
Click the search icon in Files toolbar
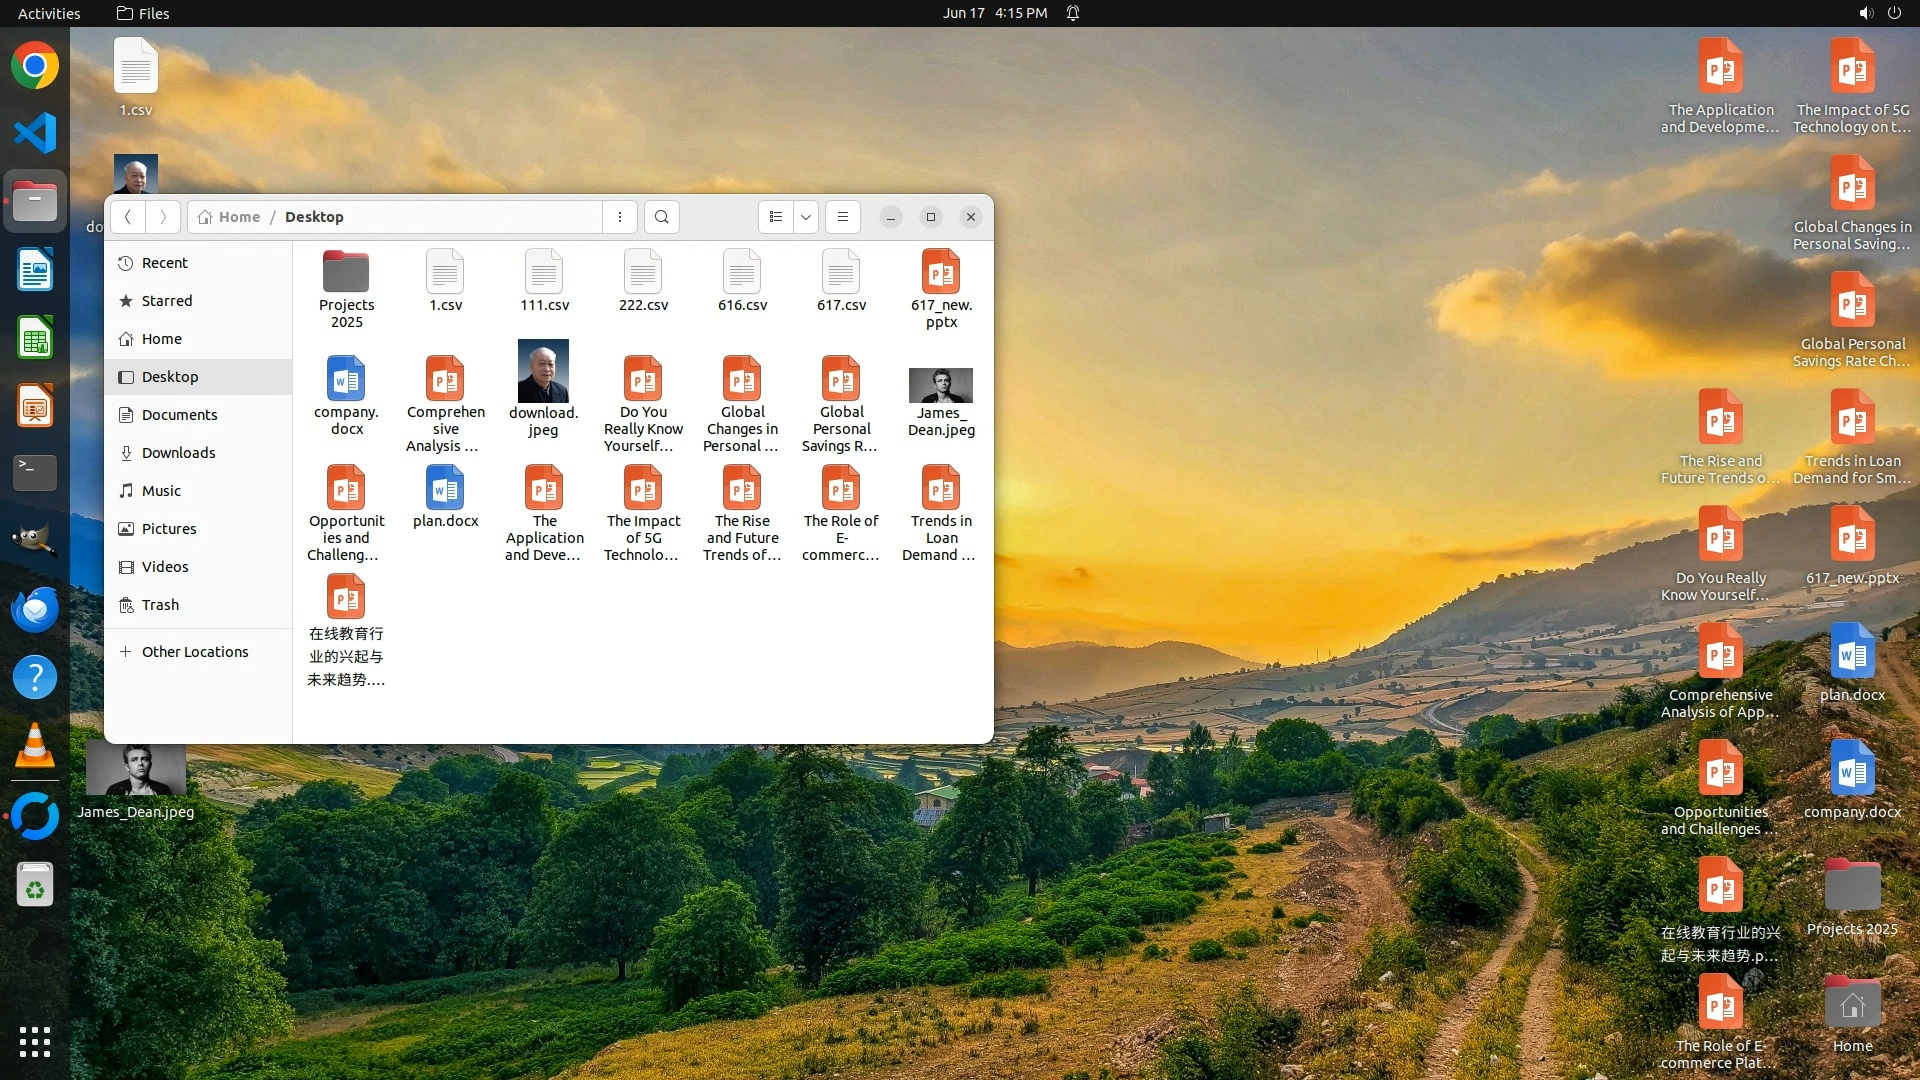tap(661, 217)
